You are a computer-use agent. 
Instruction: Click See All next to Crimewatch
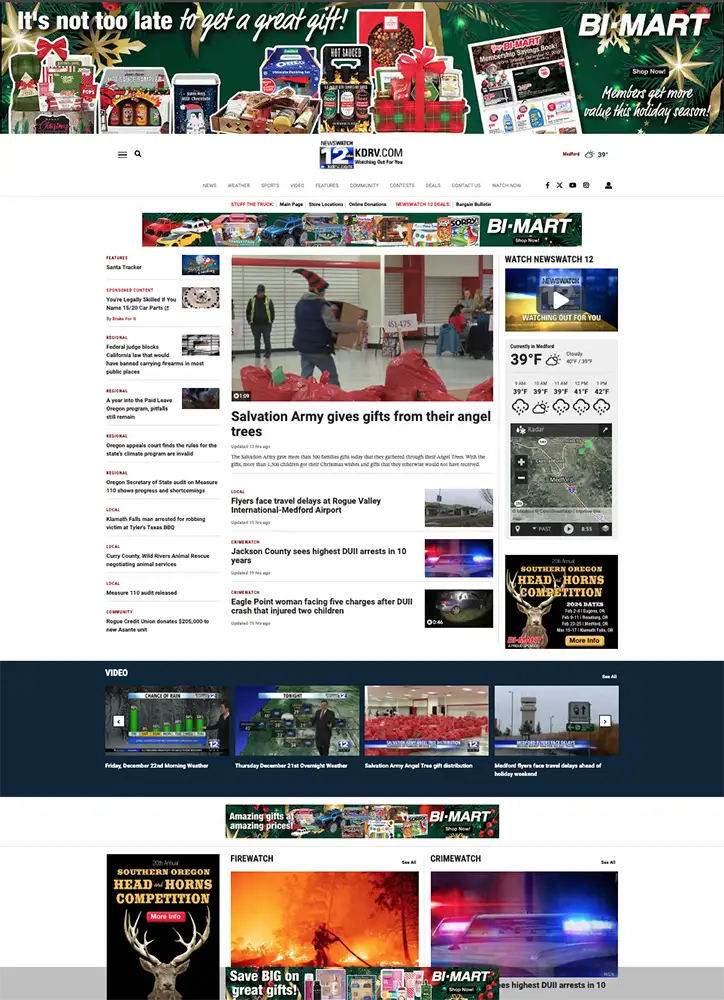coord(608,862)
